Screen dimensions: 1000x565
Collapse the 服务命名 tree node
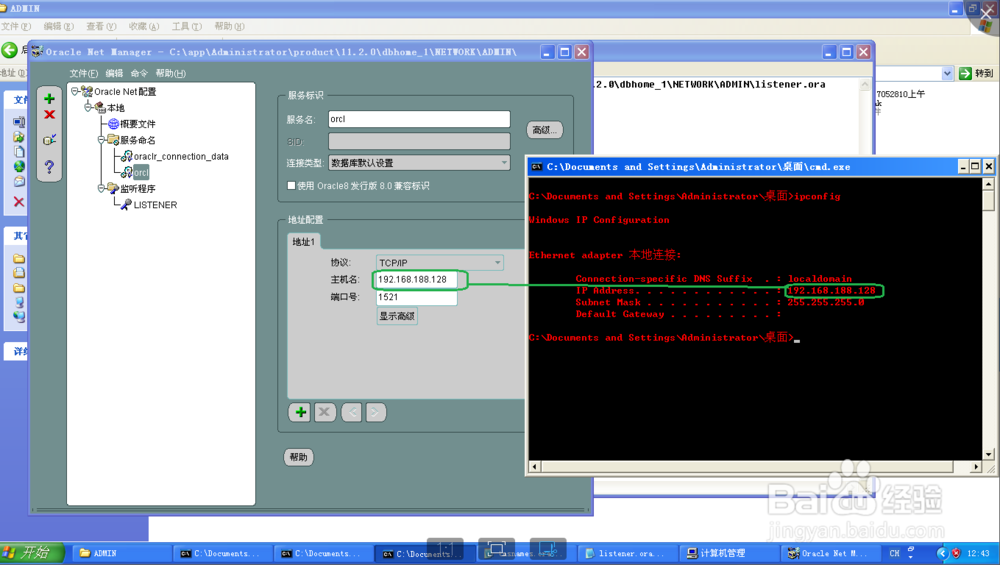coord(101,140)
